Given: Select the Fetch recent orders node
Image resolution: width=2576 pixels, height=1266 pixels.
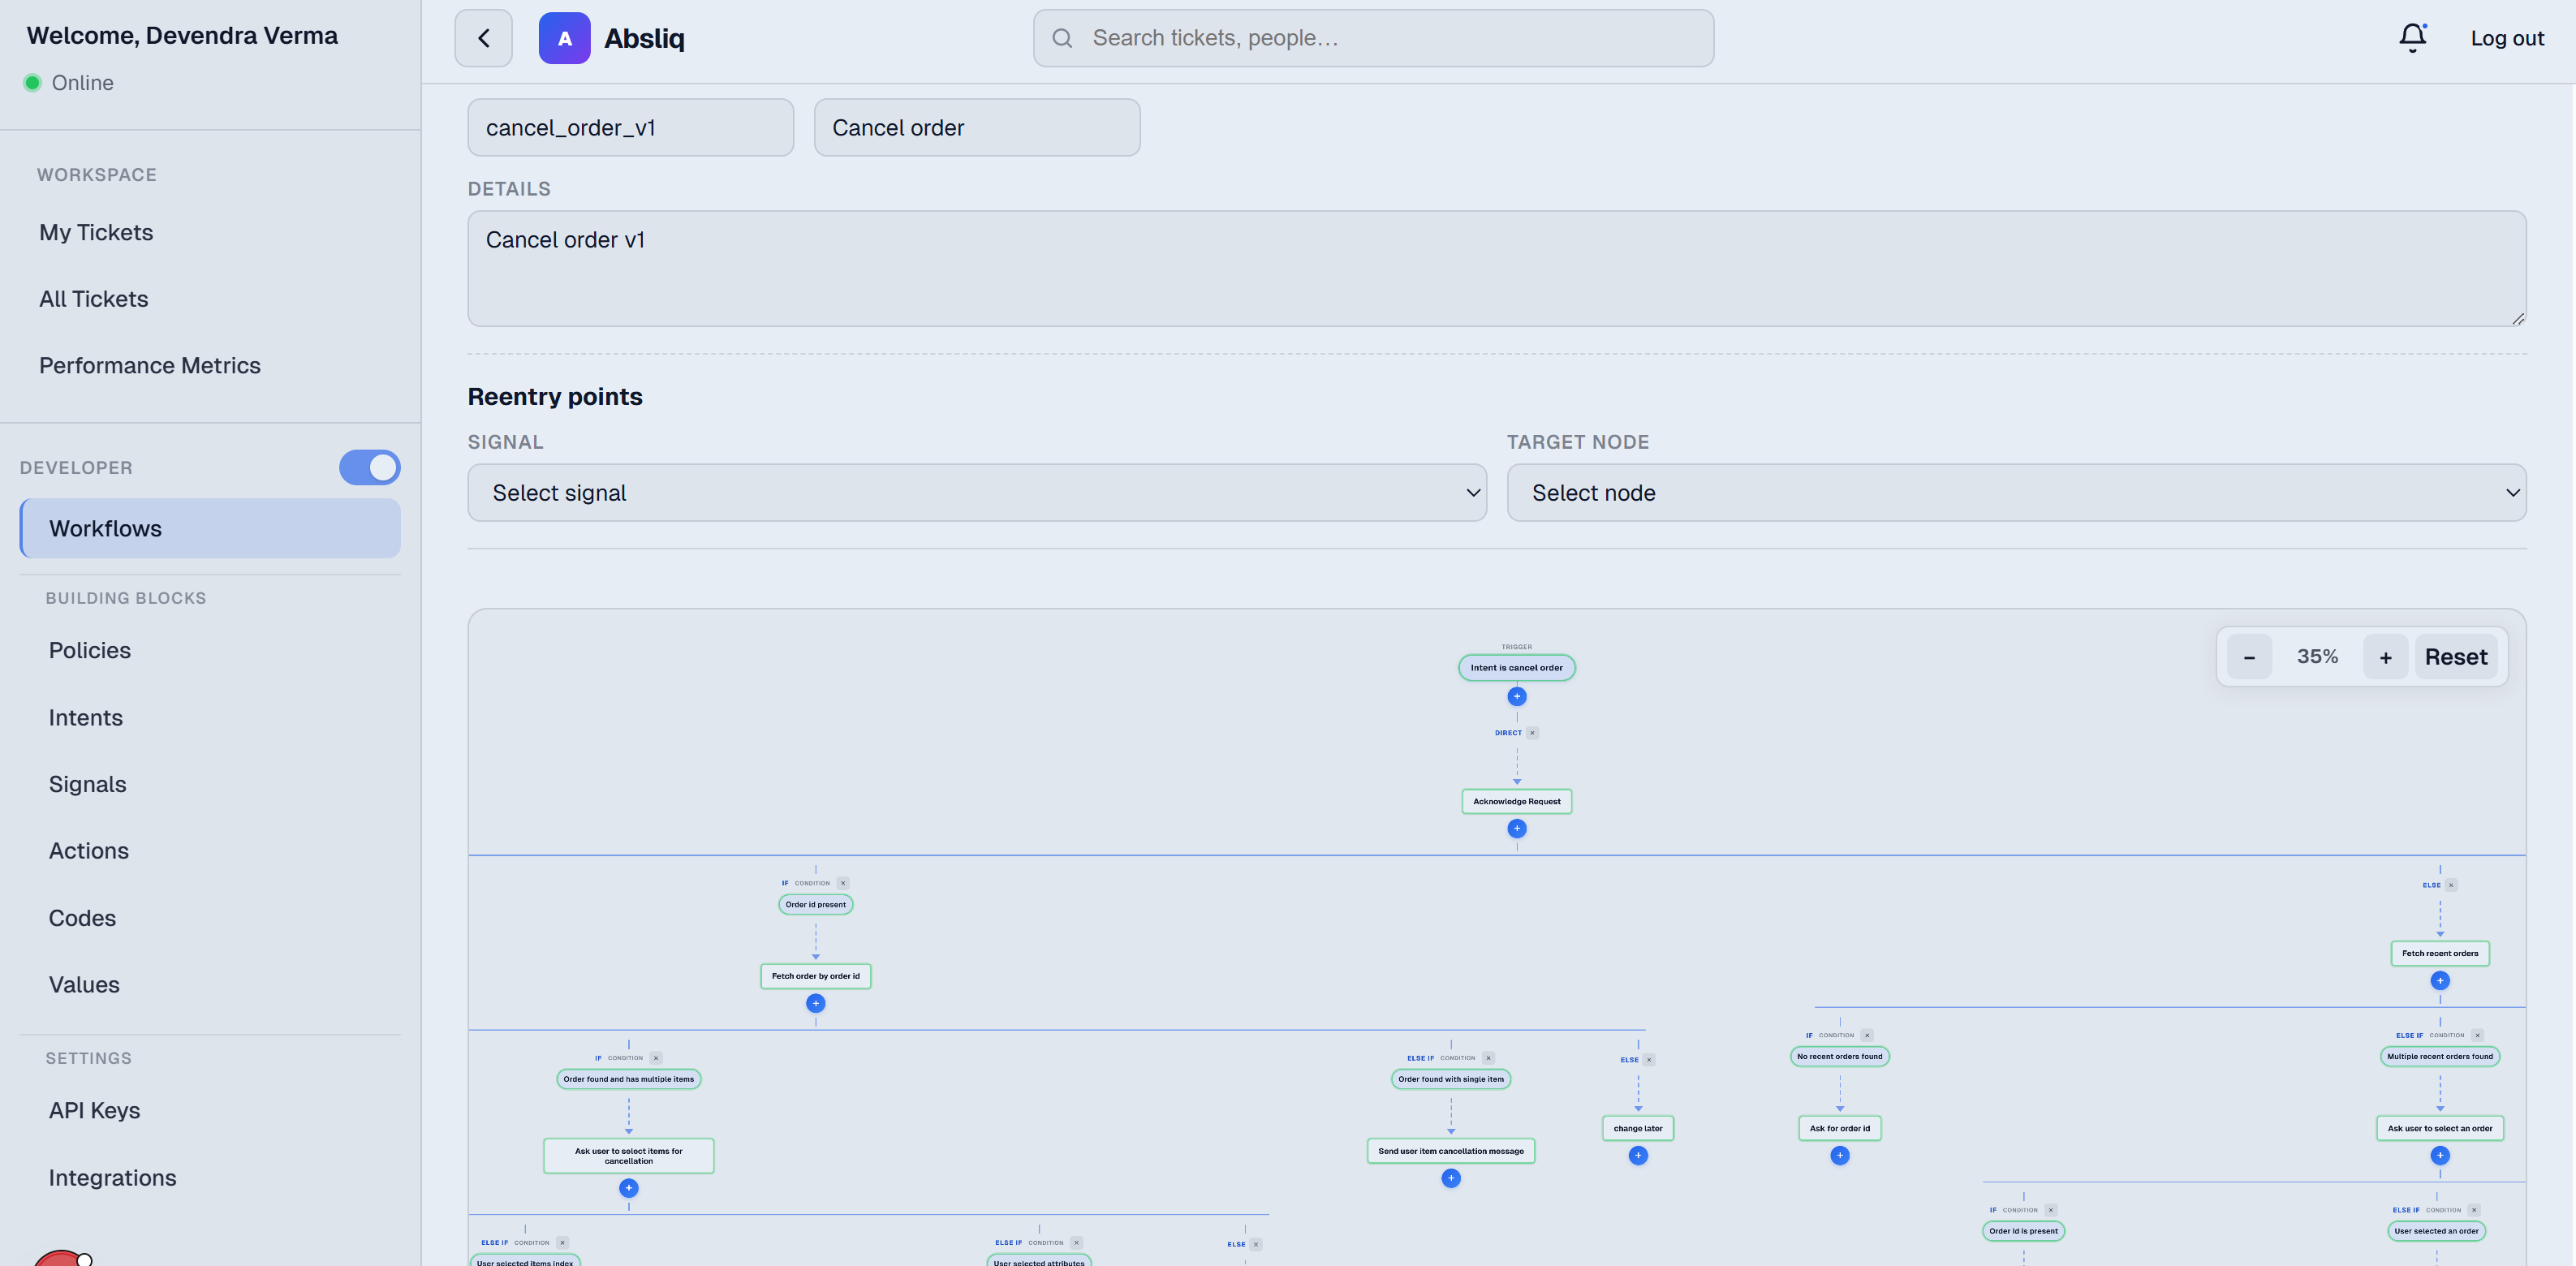Looking at the screenshot, I should 2439,953.
